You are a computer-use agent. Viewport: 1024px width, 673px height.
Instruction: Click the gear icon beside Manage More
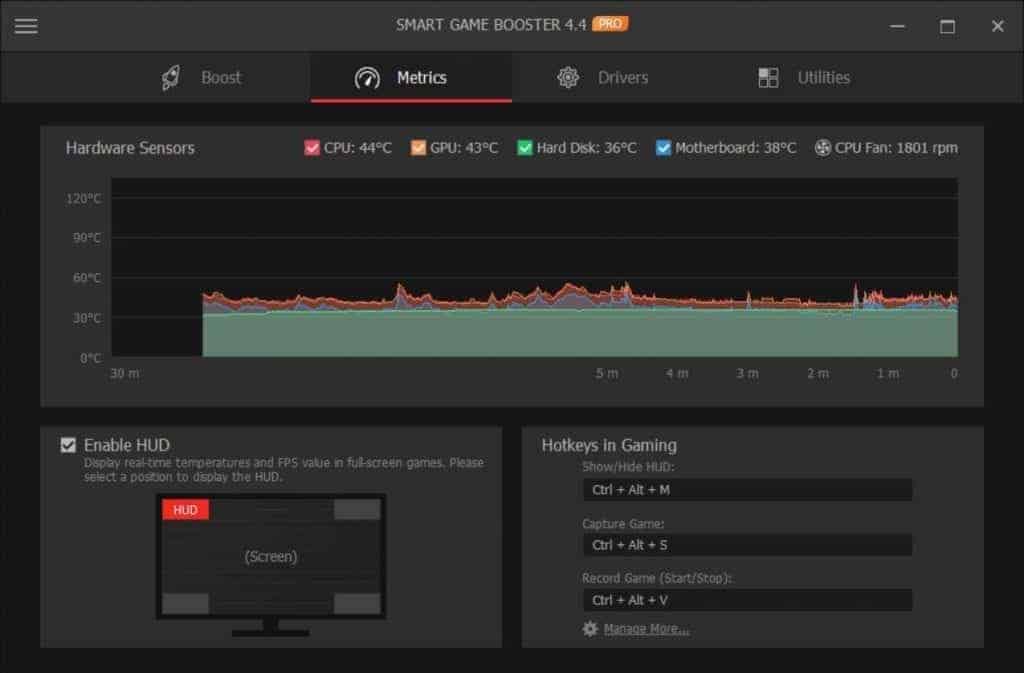[590, 628]
